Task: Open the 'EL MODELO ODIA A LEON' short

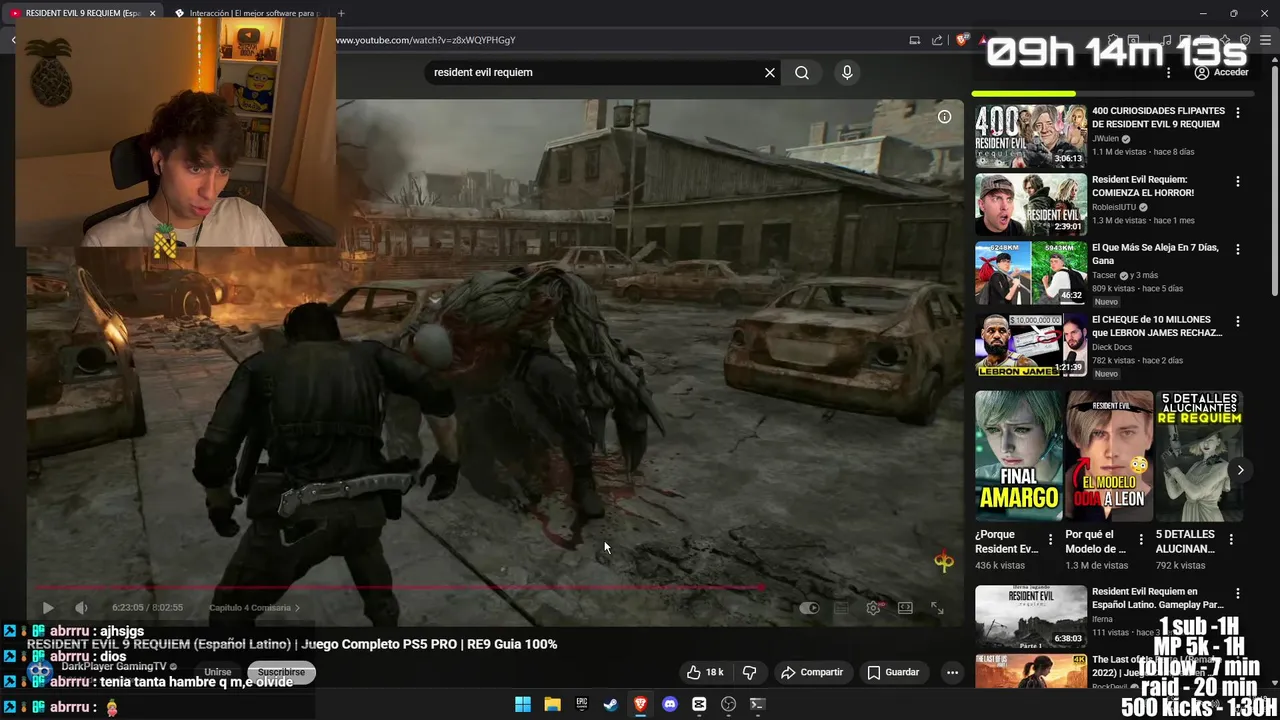Action: pyautogui.click(x=1109, y=455)
